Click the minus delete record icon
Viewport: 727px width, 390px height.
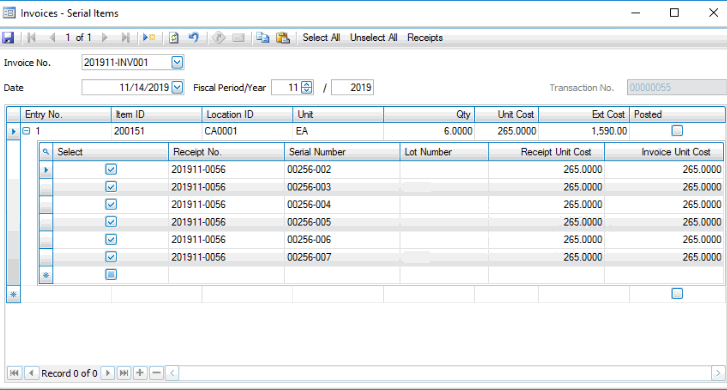coord(157,373)
